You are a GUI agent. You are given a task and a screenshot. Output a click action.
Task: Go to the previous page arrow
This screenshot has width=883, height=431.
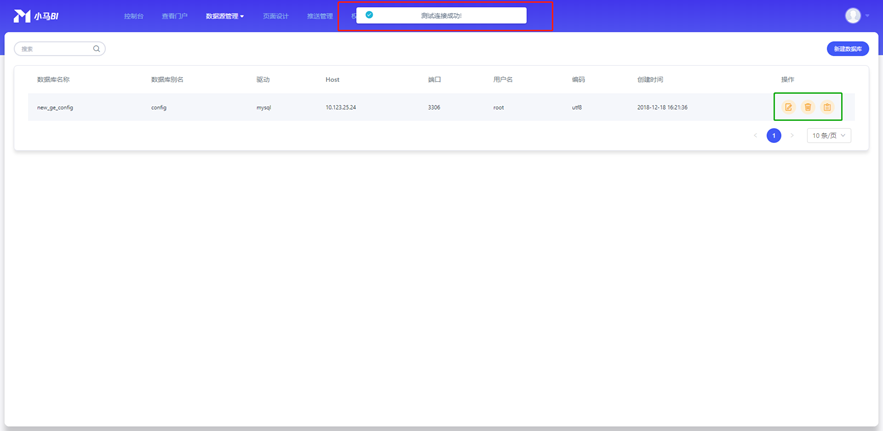(756, 136)
